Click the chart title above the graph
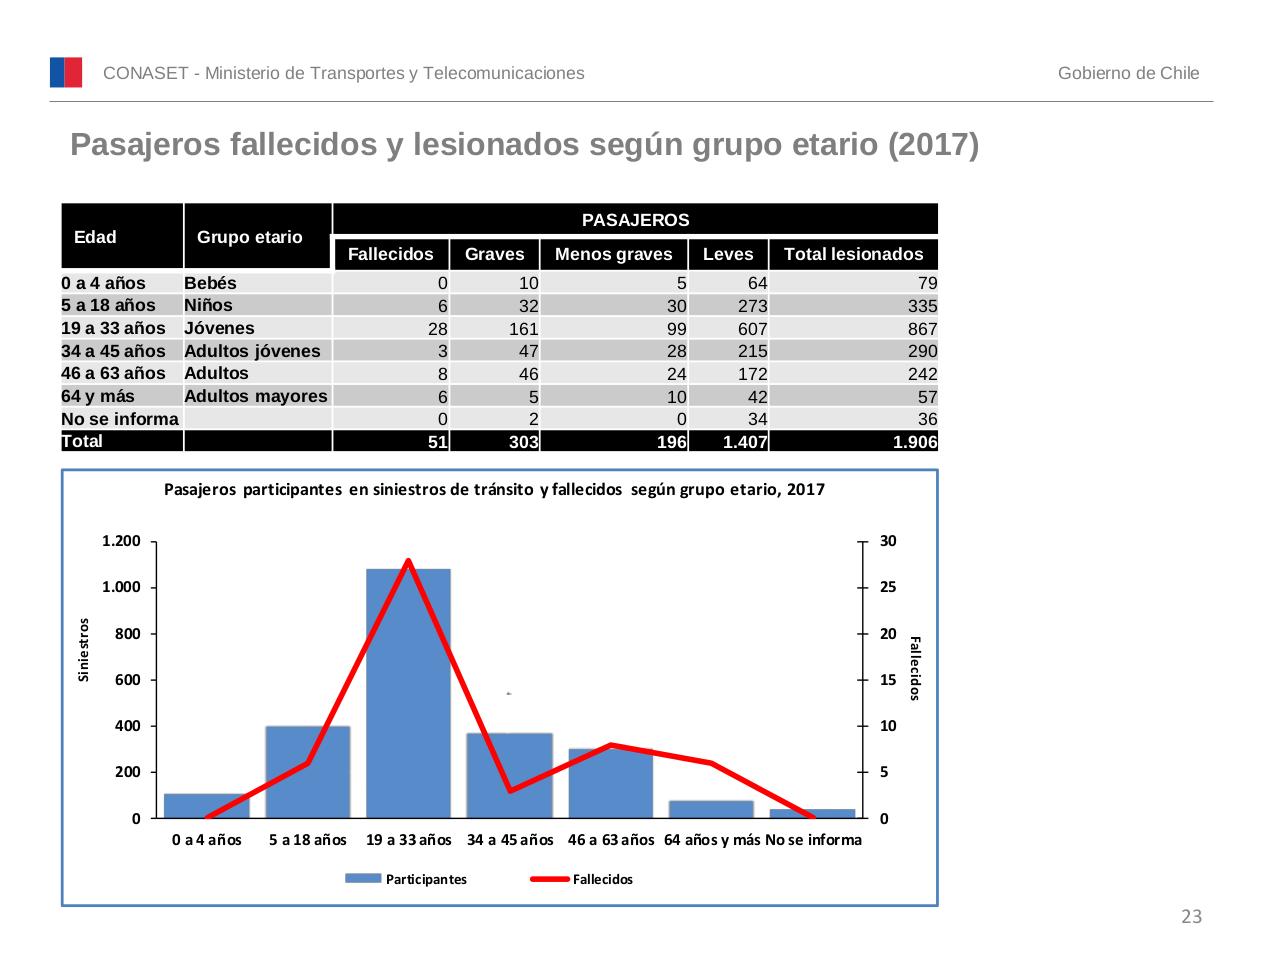1280x960 pixels. pyautogui.click(x=495, y=490)
